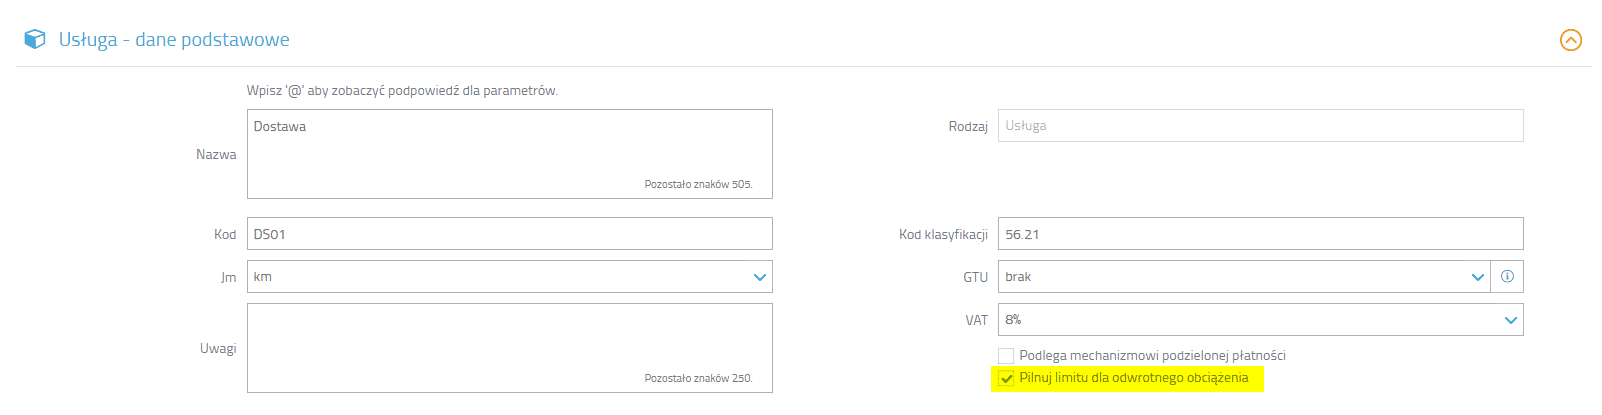This screenshot has height=415, width=1602.
Task: Click the Nazwa text area containing Dostawa
Action: pos(510,154)
